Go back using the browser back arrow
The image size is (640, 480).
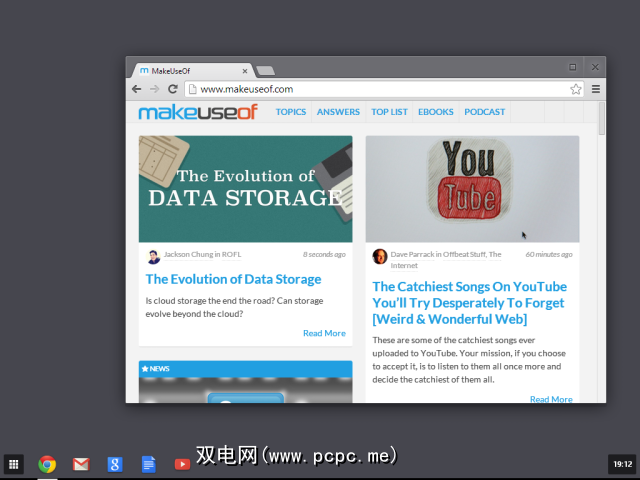pos(137,89)
